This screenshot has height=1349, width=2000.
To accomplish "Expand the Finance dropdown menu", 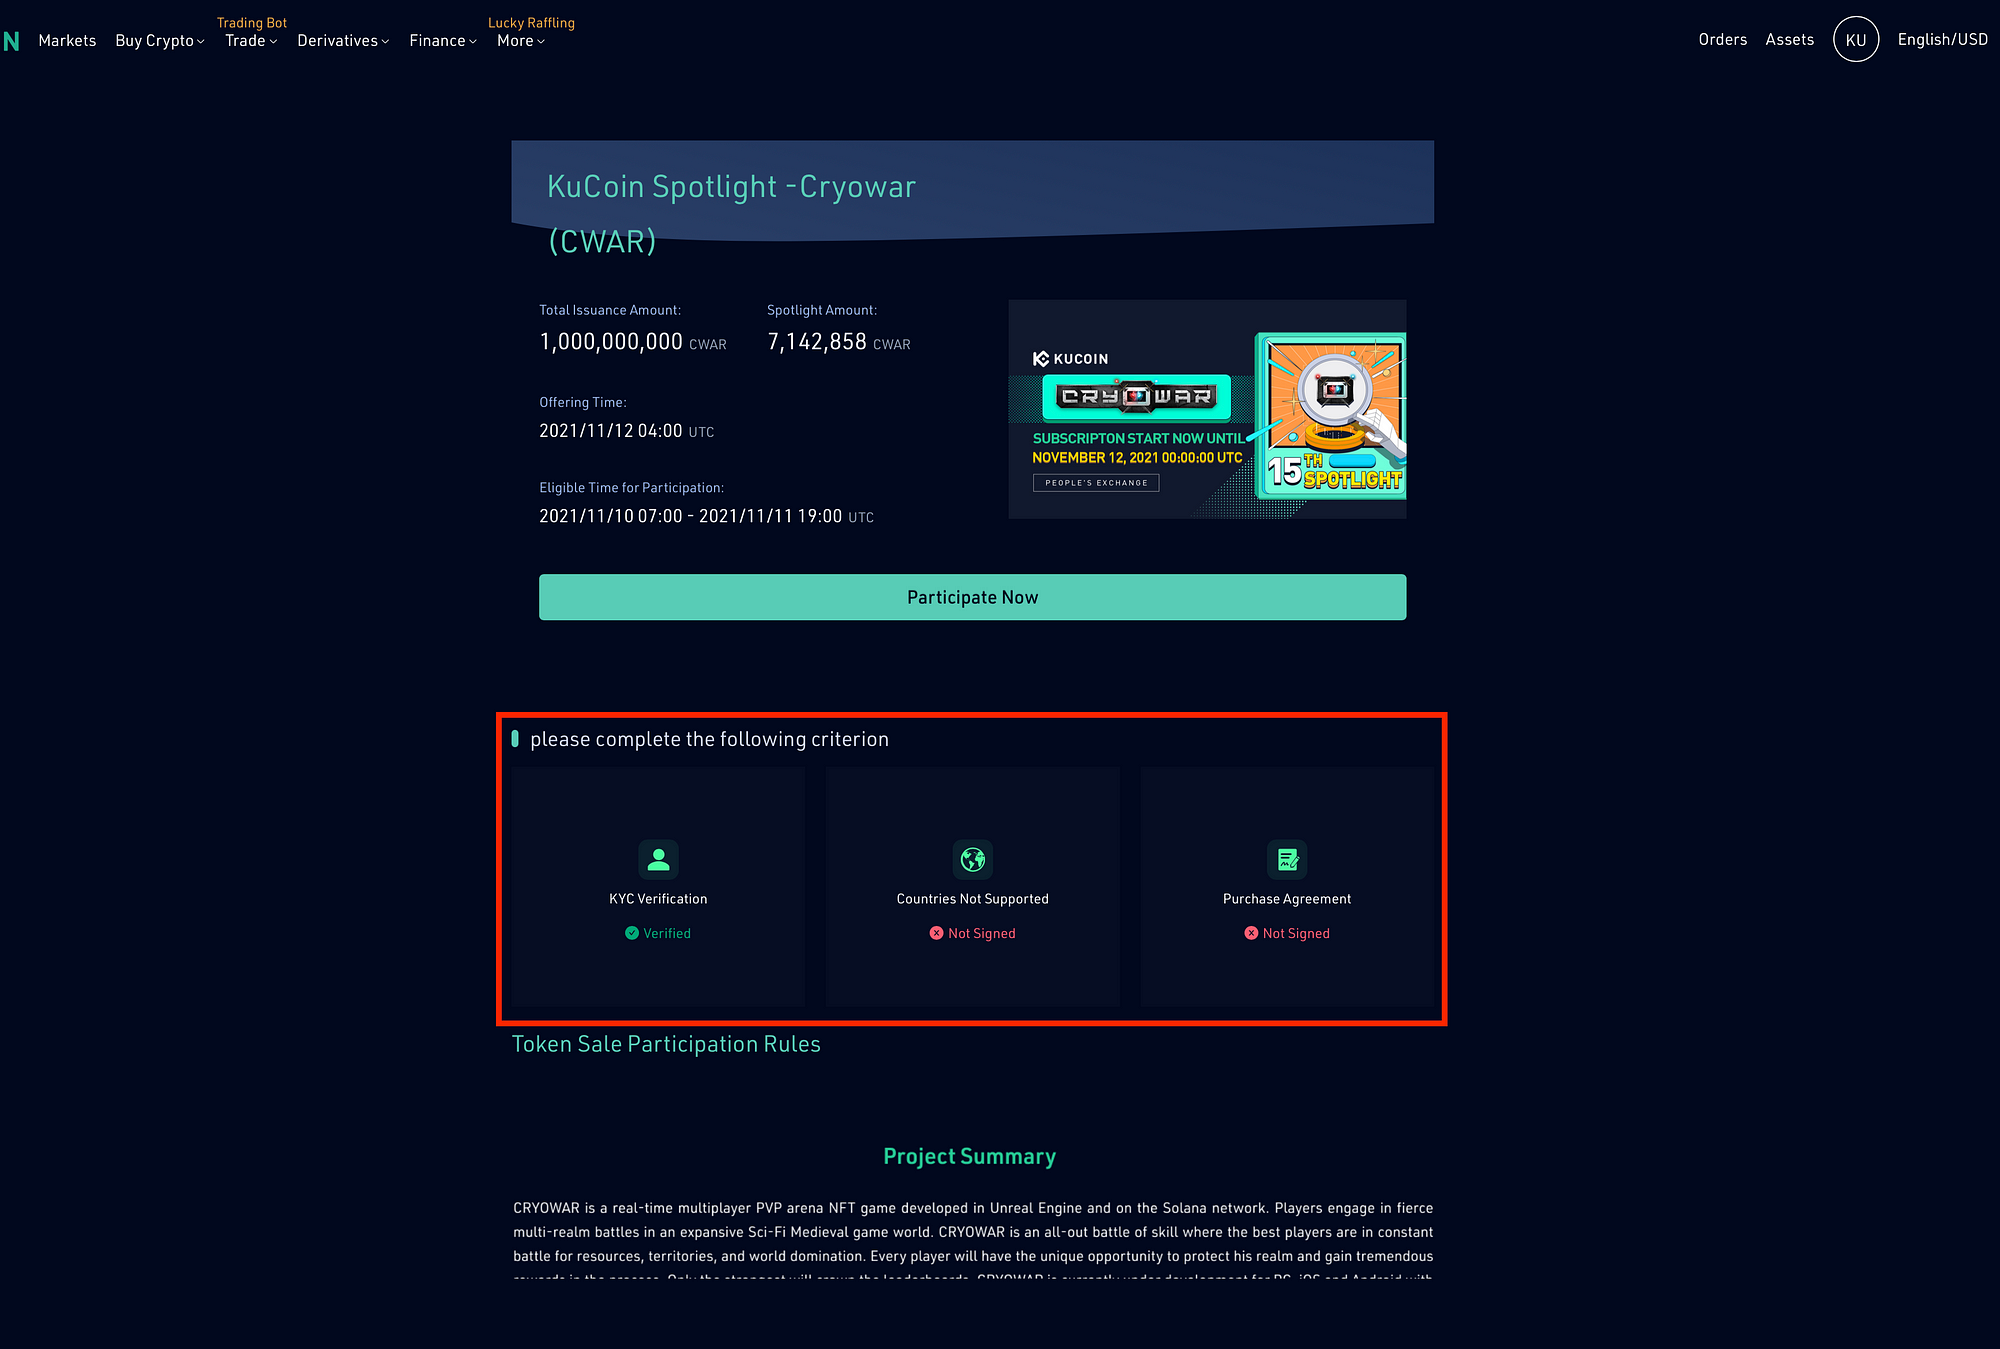I will 444,39.
